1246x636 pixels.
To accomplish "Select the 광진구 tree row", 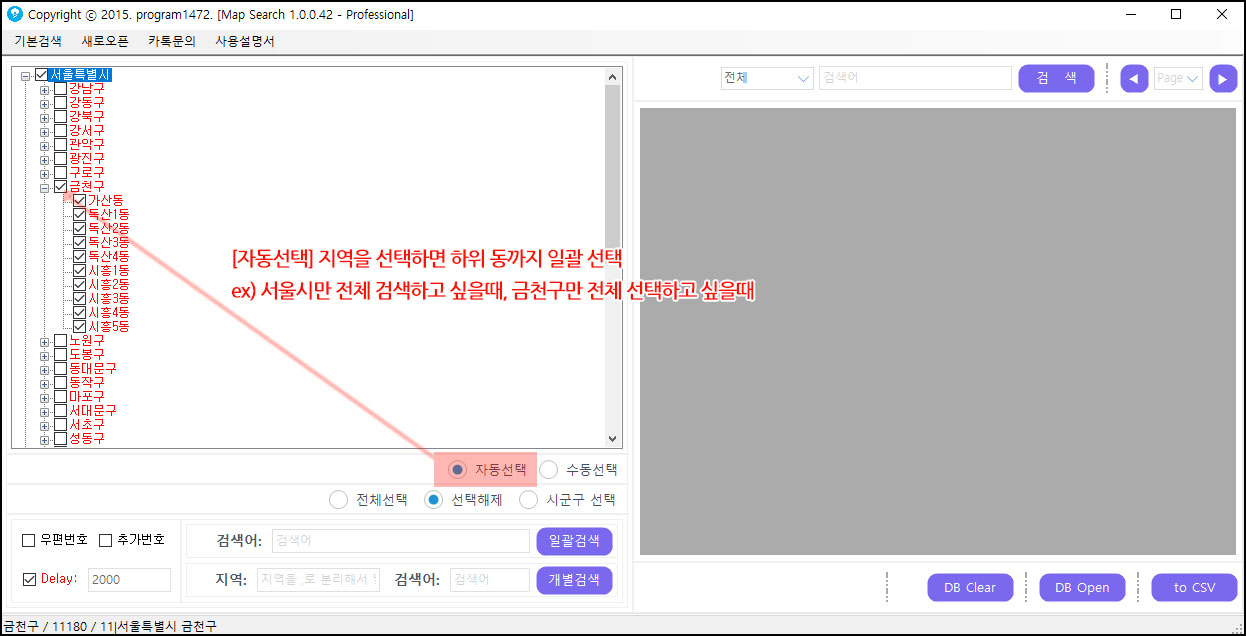I will pos(86,159).
